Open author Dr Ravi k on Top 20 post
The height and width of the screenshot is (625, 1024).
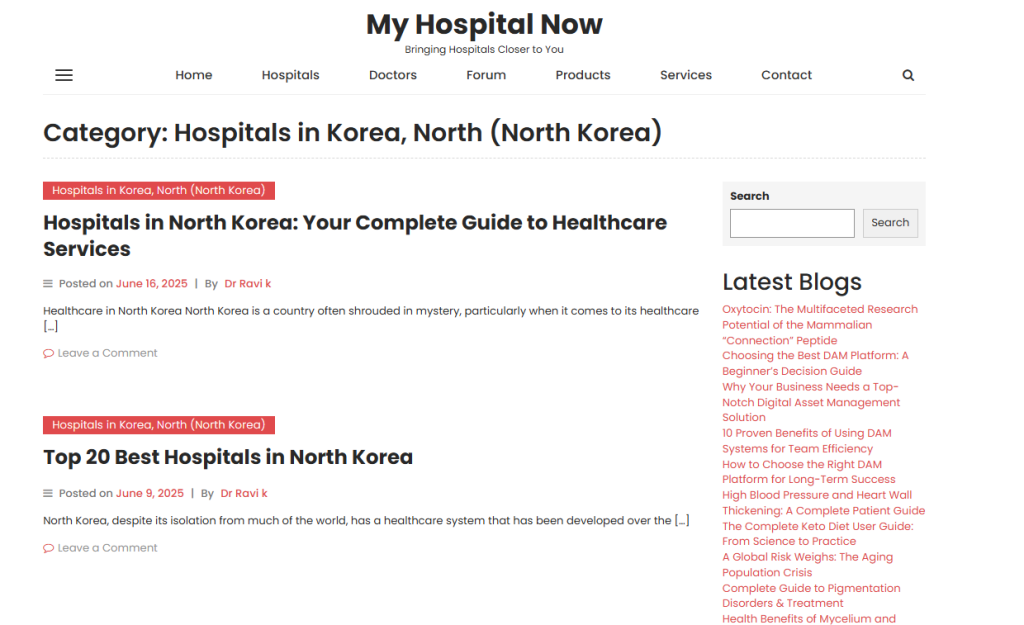pos(244,493)
